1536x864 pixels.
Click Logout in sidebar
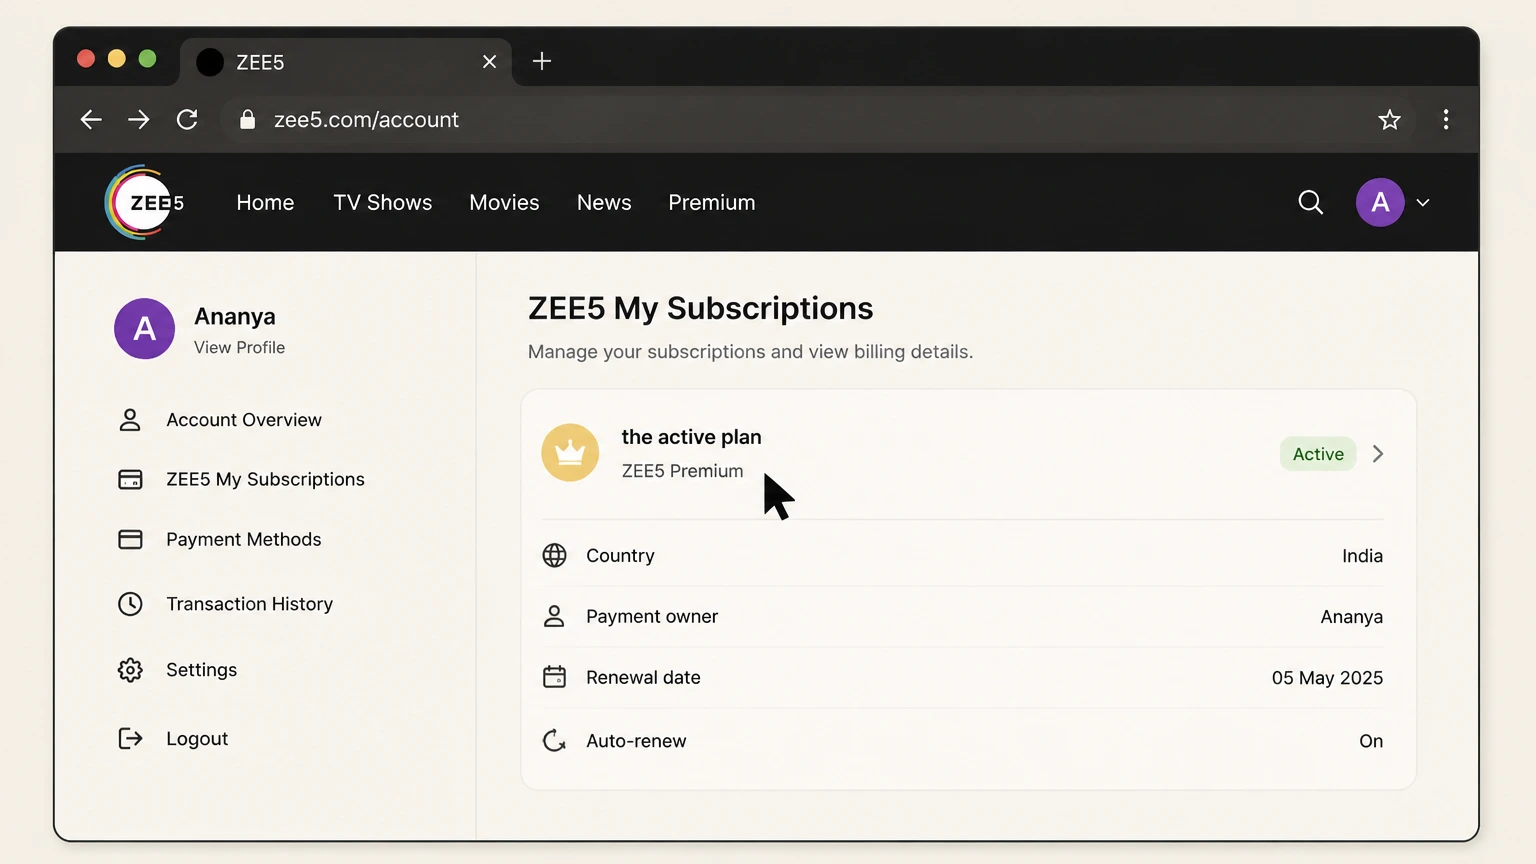[197, 738]
